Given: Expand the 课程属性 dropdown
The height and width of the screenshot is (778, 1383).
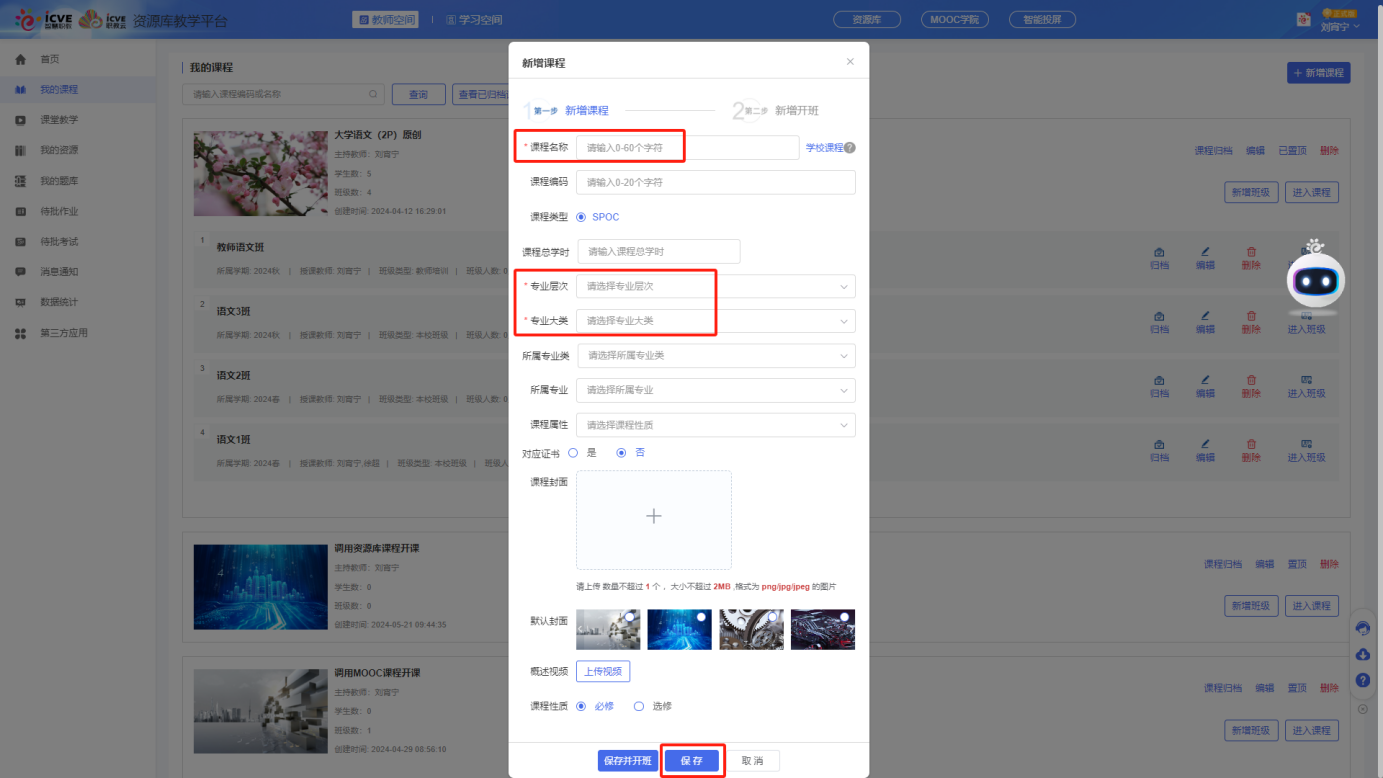Looking at the screenshot, I should (x=715, y=425).
